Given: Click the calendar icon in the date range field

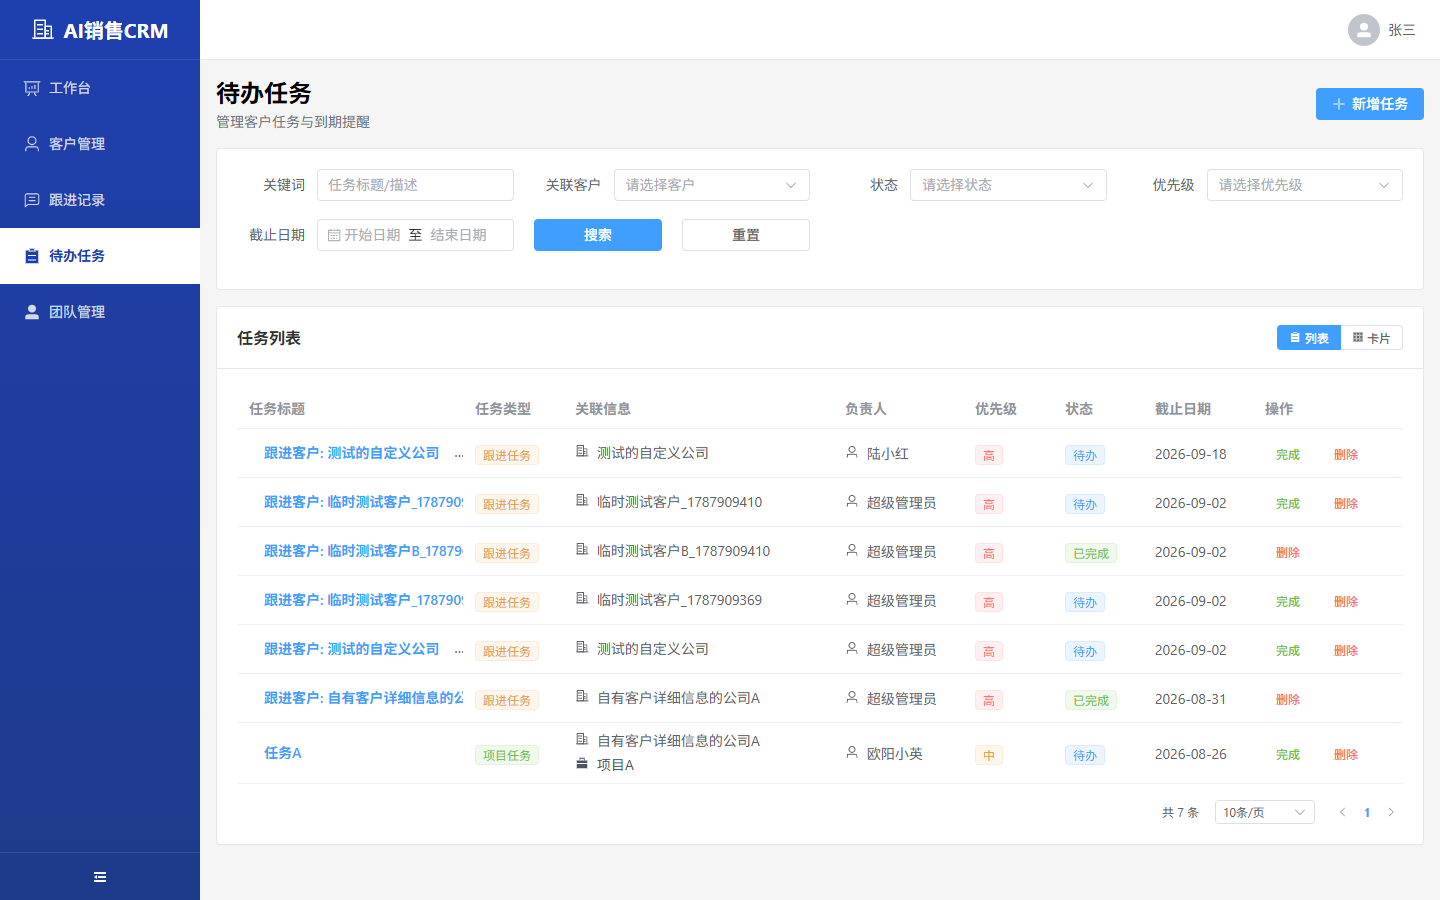Looking at the screenshot, I should [x=334, y=236].
